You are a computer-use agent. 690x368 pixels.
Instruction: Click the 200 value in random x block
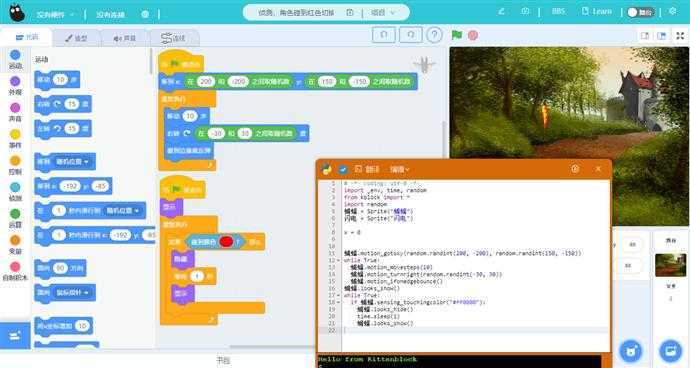tap(206, 82)
